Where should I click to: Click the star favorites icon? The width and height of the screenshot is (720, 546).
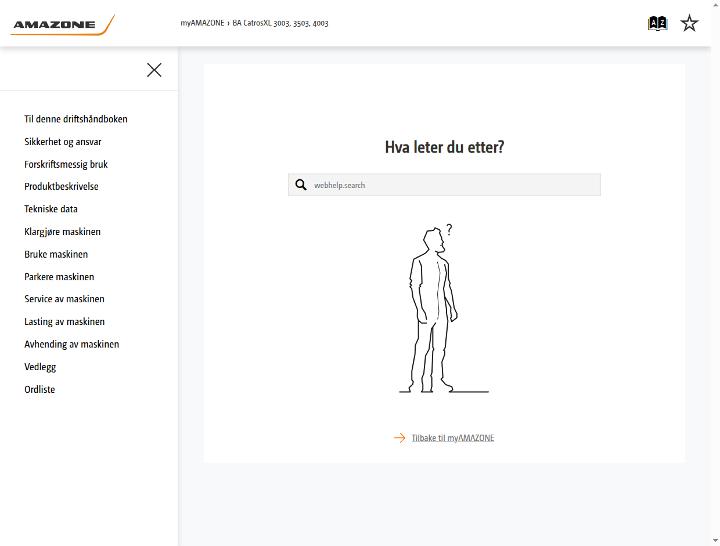(689, 23)
